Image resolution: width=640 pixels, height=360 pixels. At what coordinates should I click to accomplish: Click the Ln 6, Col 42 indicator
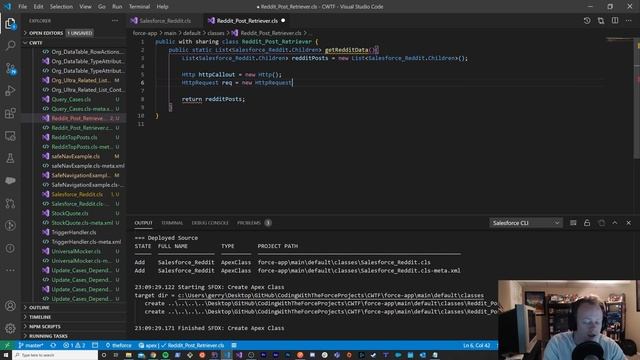[476, 345]
